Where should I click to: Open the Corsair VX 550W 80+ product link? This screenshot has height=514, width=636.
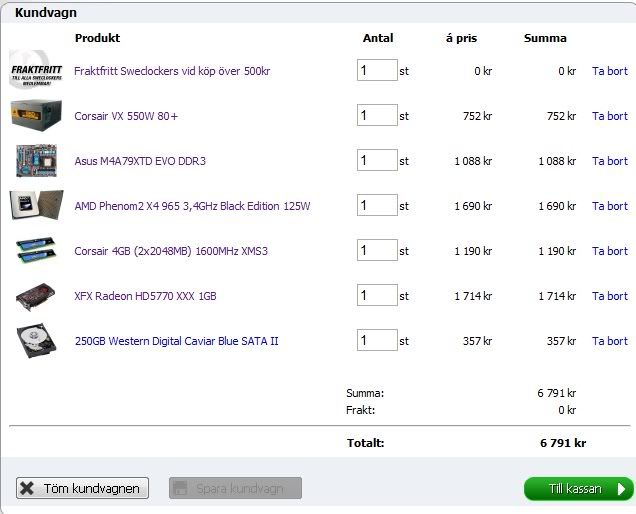(x=126, y=116)
